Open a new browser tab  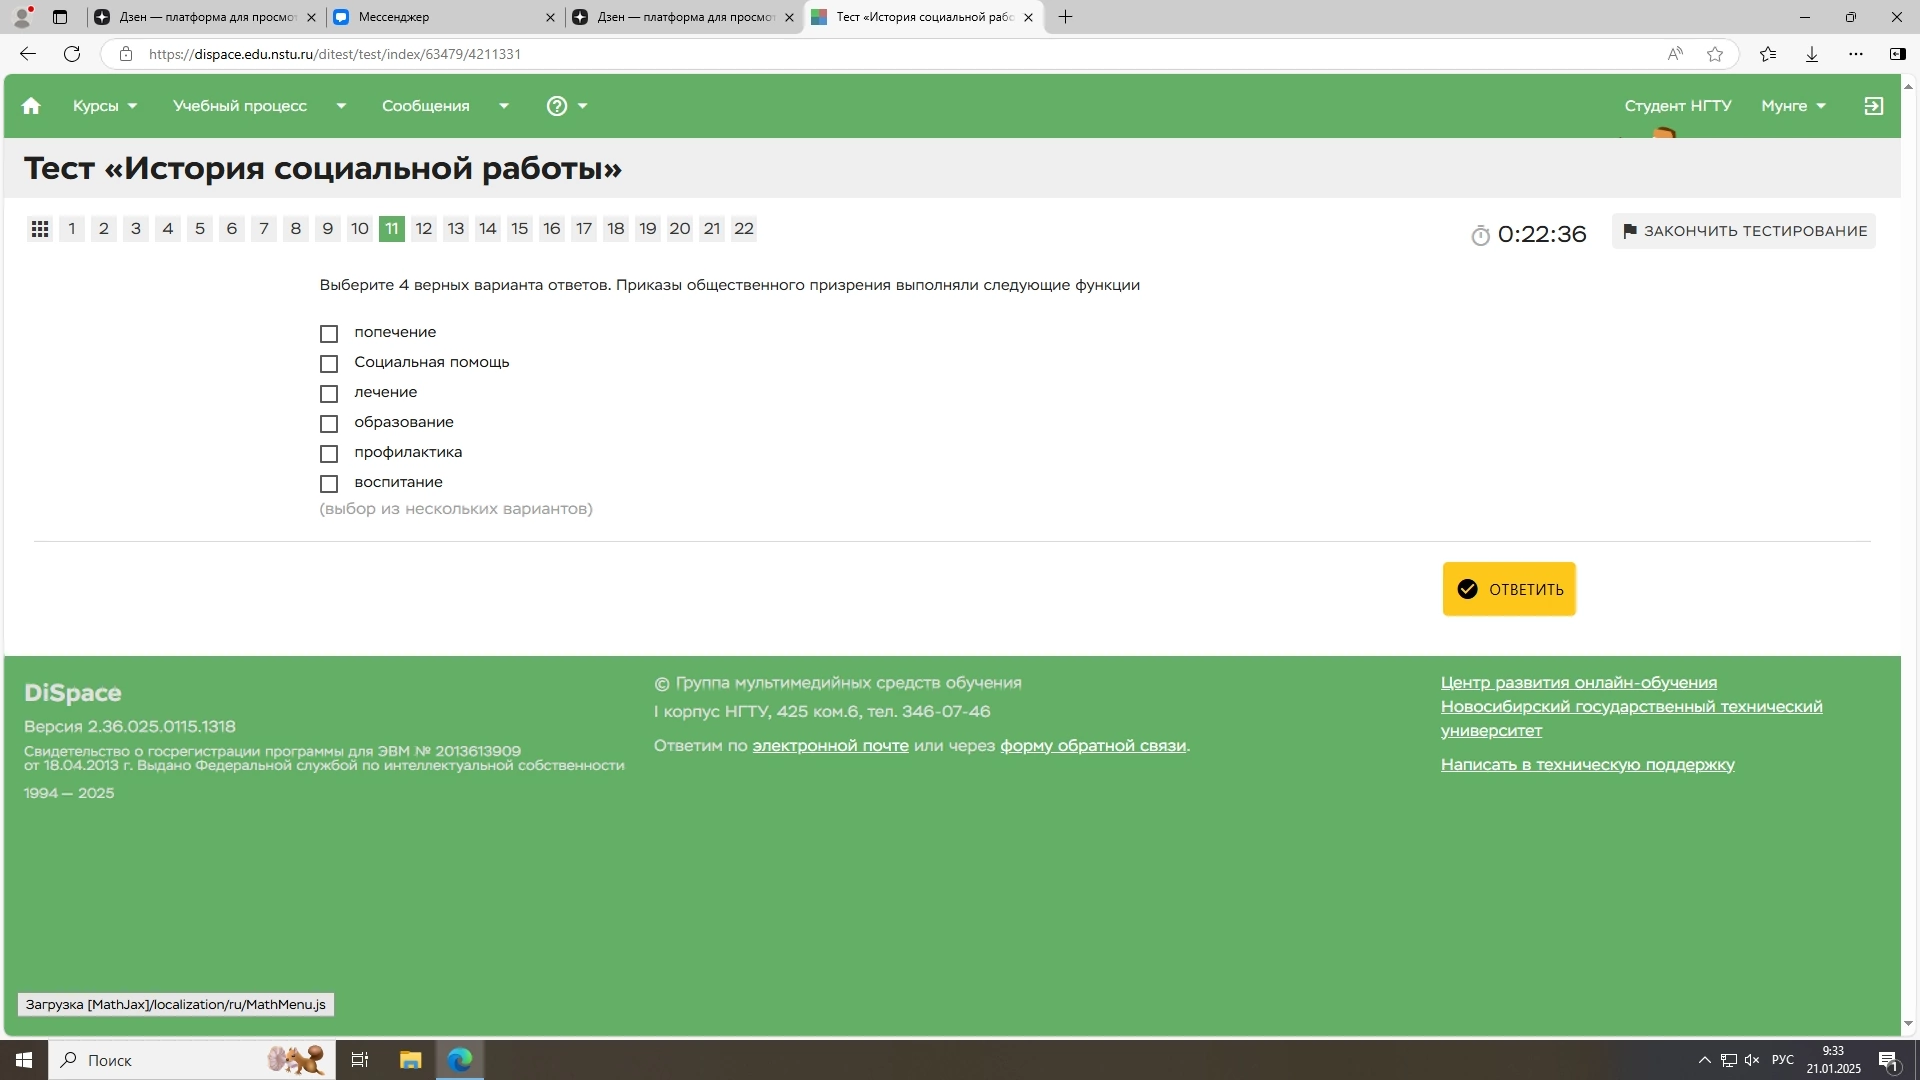point(1066,17)
